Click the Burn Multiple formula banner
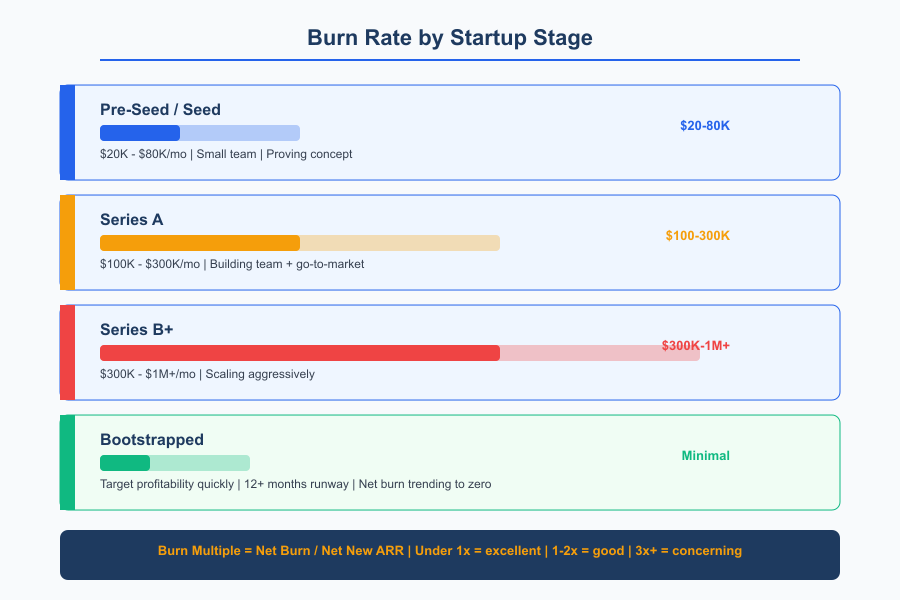 pos(450,551)
